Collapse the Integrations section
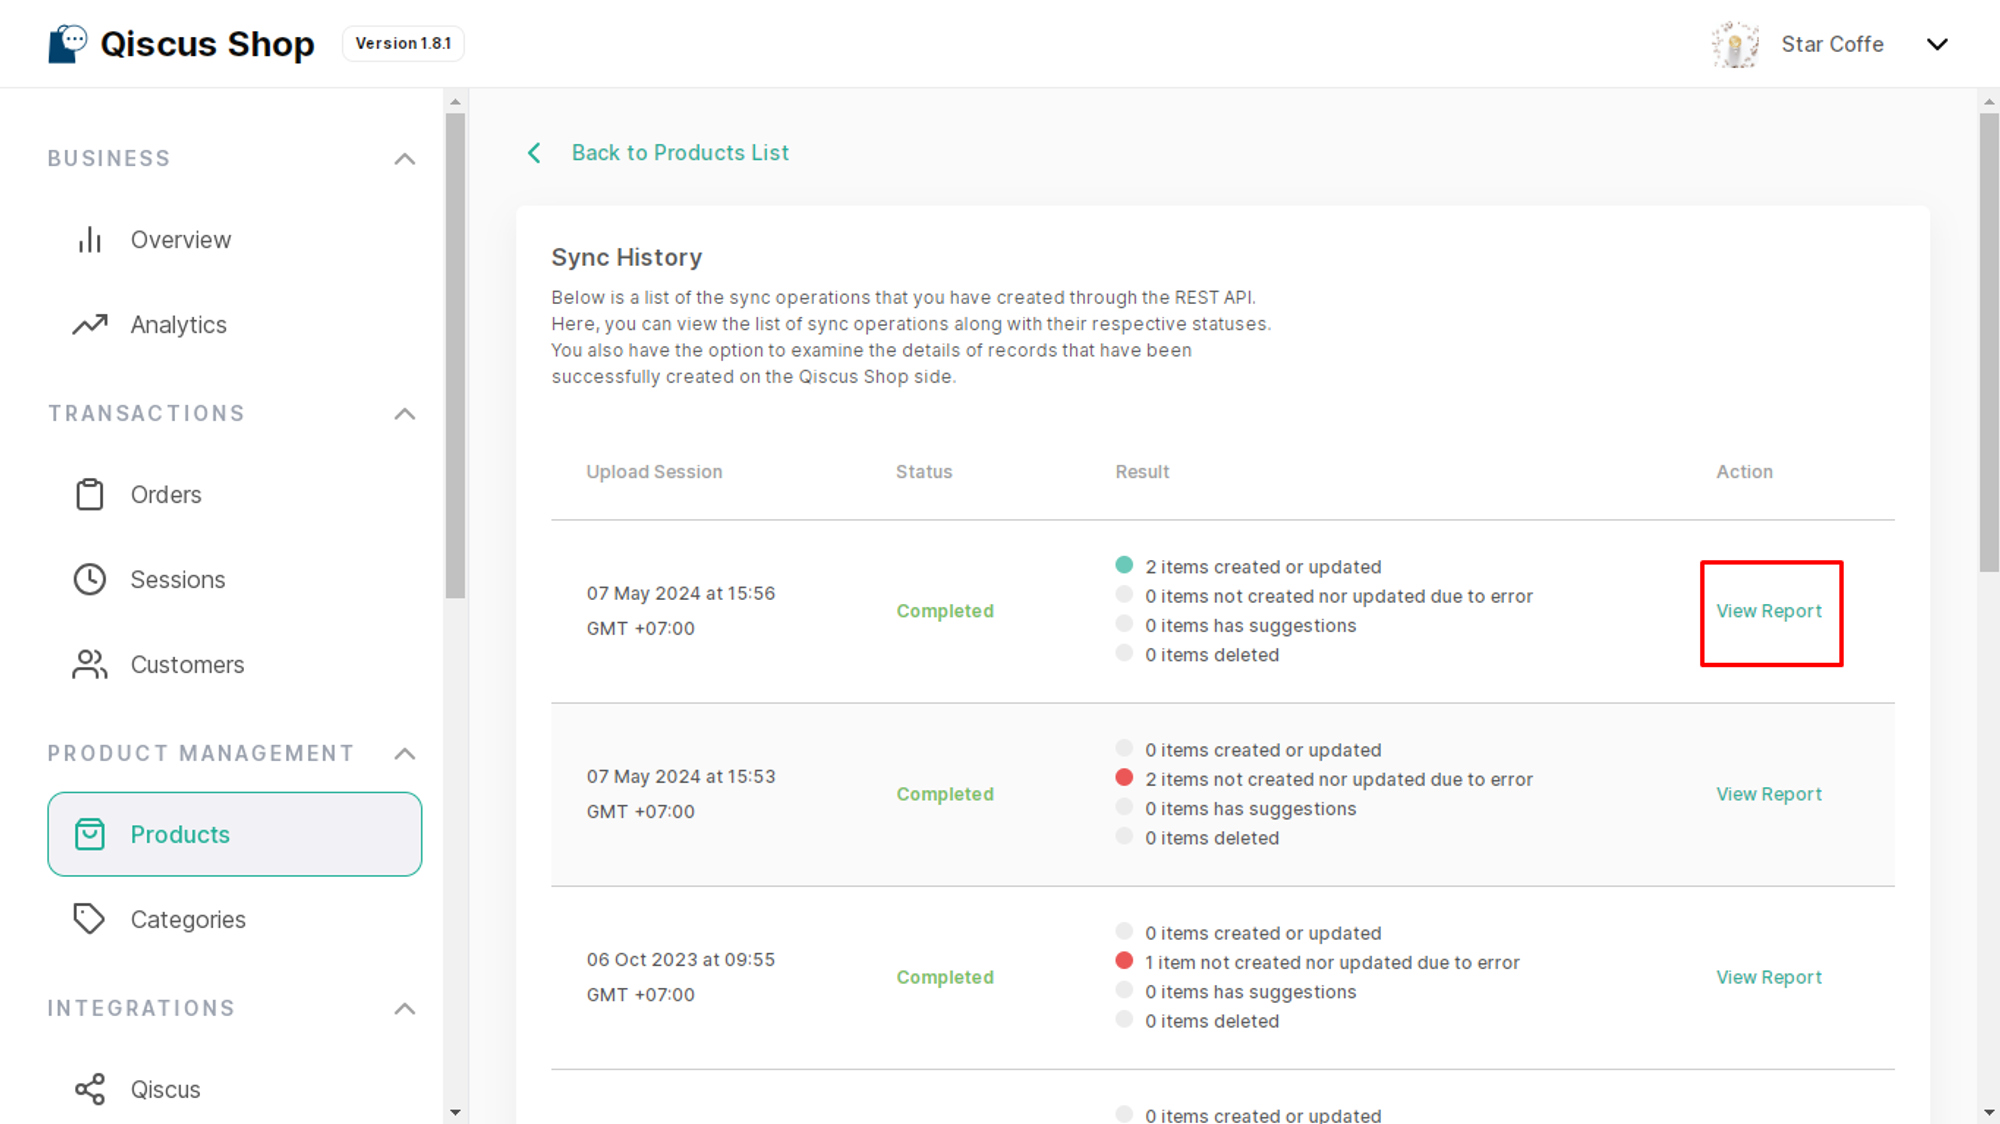Viewport: 2000px width, 1124px height. pyautogui.click(x=405, y=1009)
